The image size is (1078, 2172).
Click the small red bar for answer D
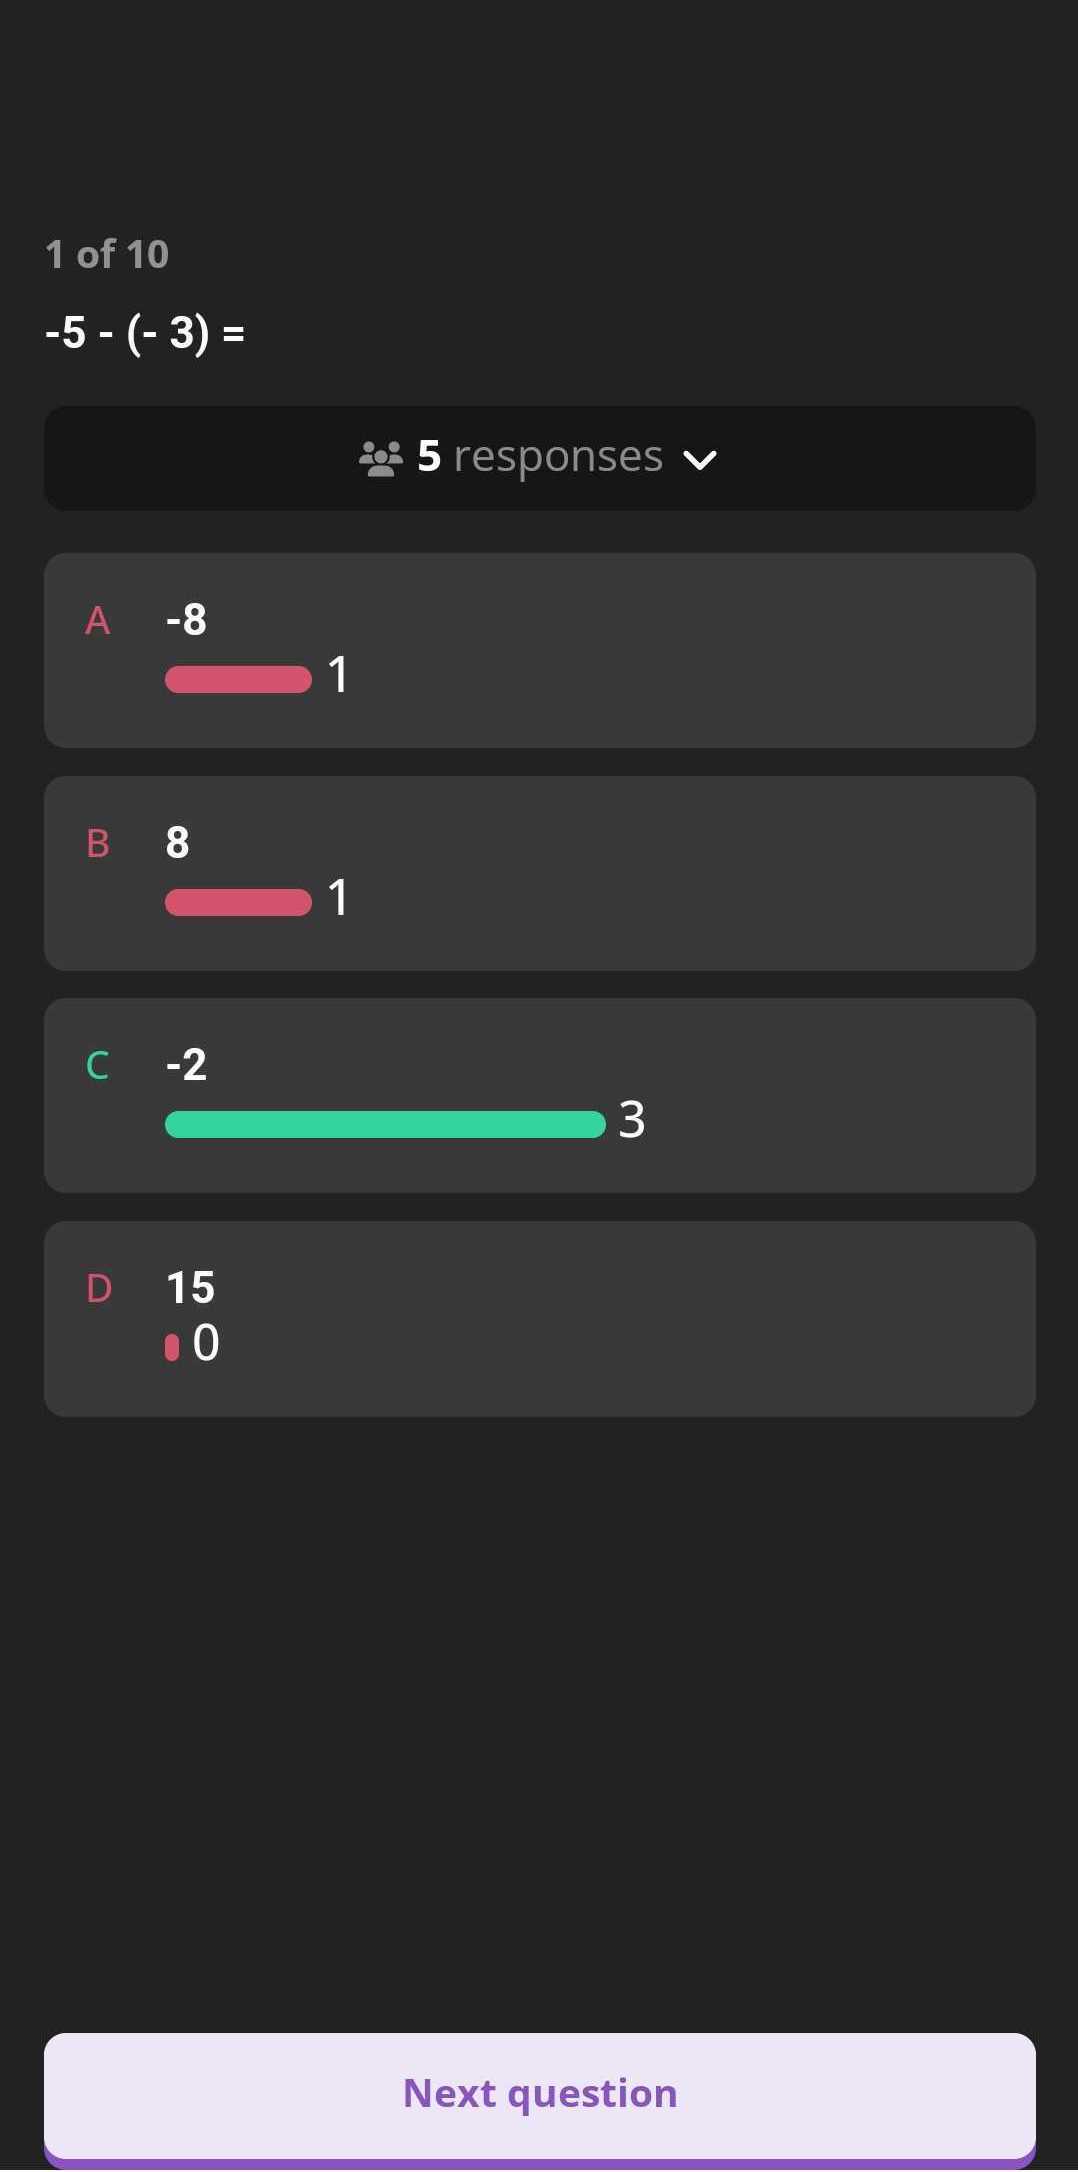172,1348
